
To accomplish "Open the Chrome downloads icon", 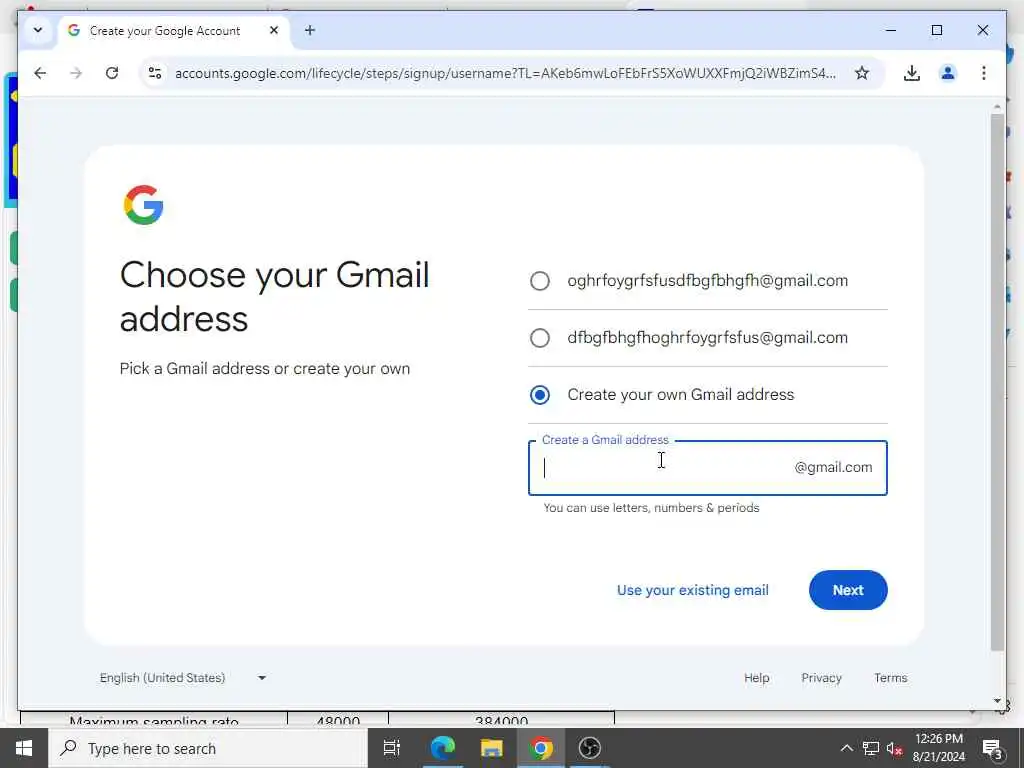I will (912, 73).
